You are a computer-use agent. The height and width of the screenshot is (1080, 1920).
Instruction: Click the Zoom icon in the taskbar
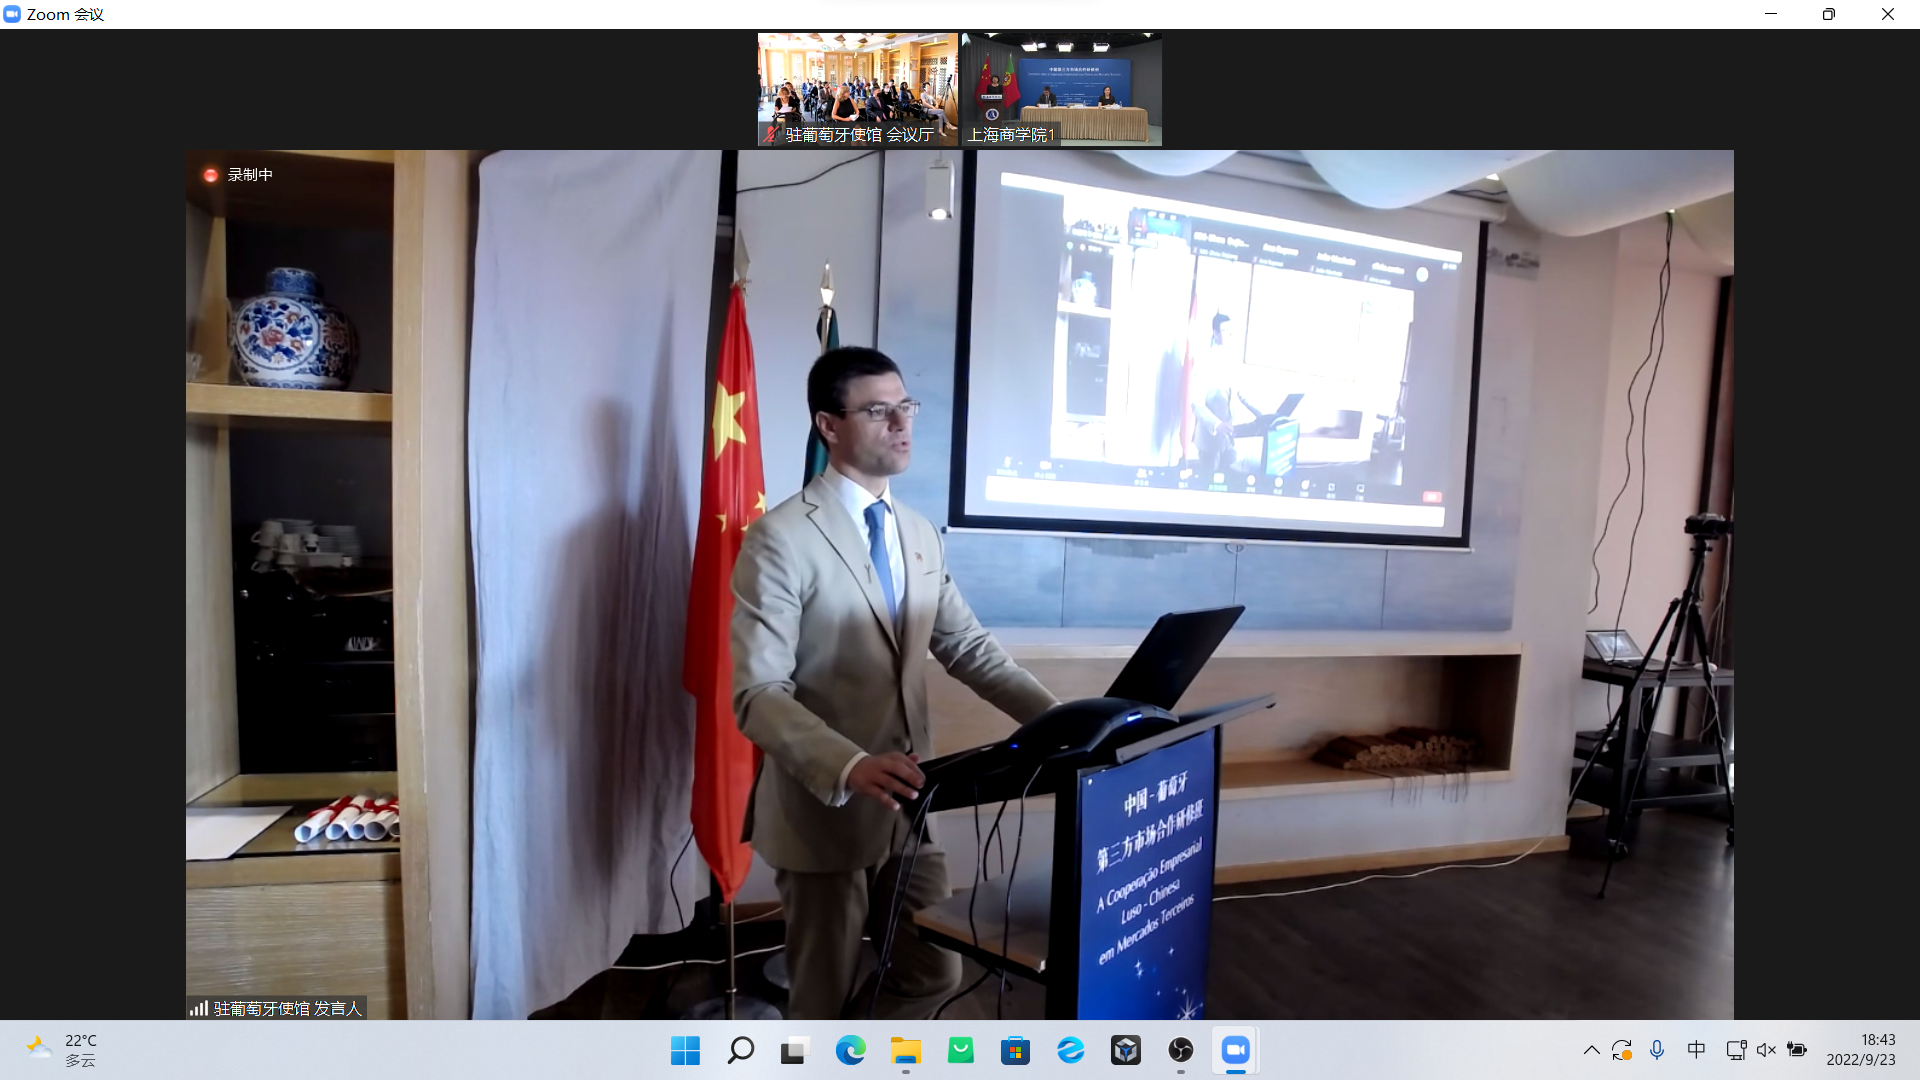1236,1050
